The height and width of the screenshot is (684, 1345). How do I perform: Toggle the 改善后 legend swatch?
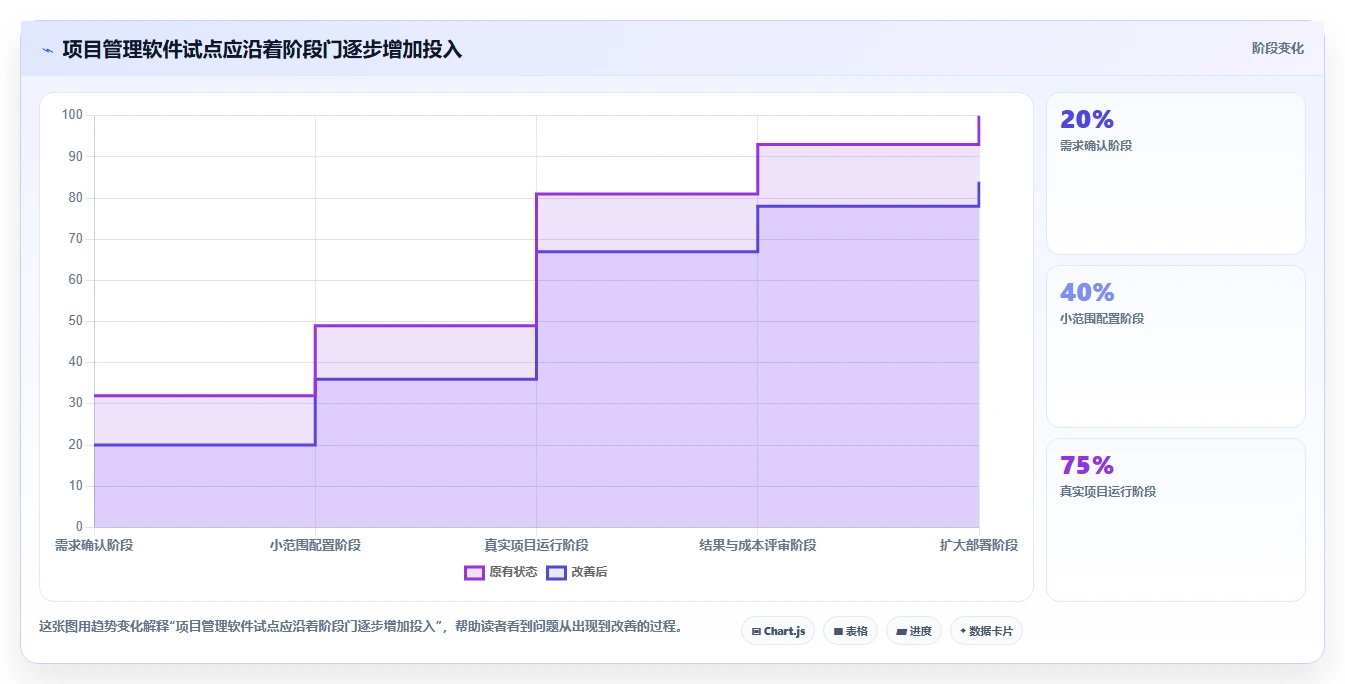(556, 572)
